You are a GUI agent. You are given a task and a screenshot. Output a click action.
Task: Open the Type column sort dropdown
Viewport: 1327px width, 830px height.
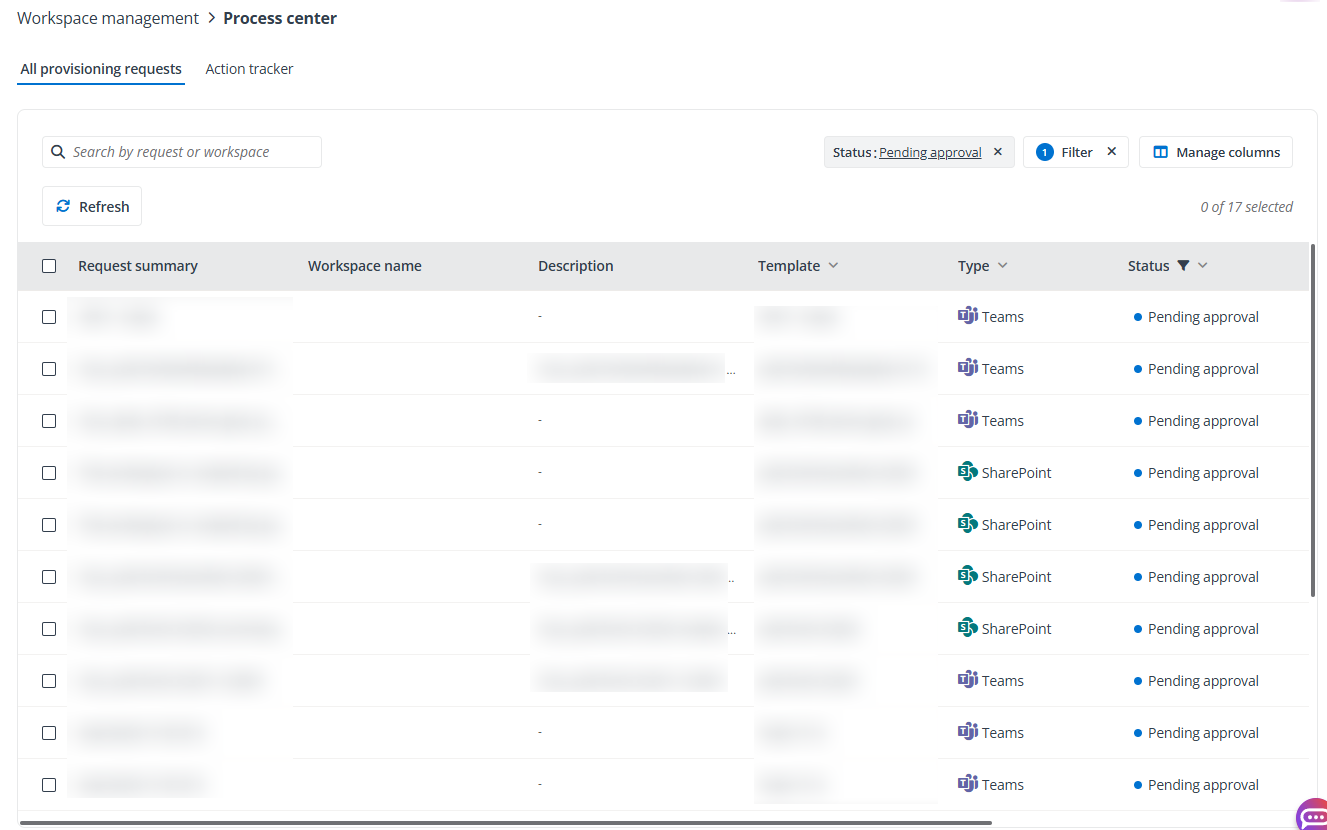click(x=1004, y=265)
